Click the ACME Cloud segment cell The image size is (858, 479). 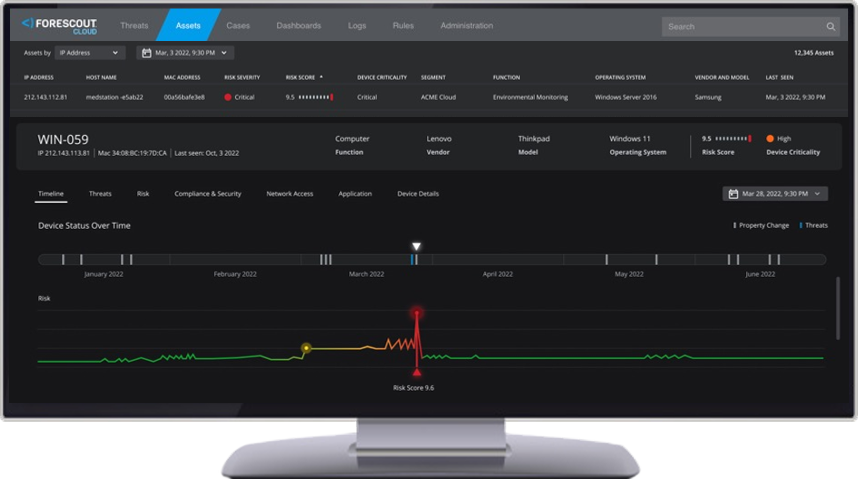click(x=438, y=97)
